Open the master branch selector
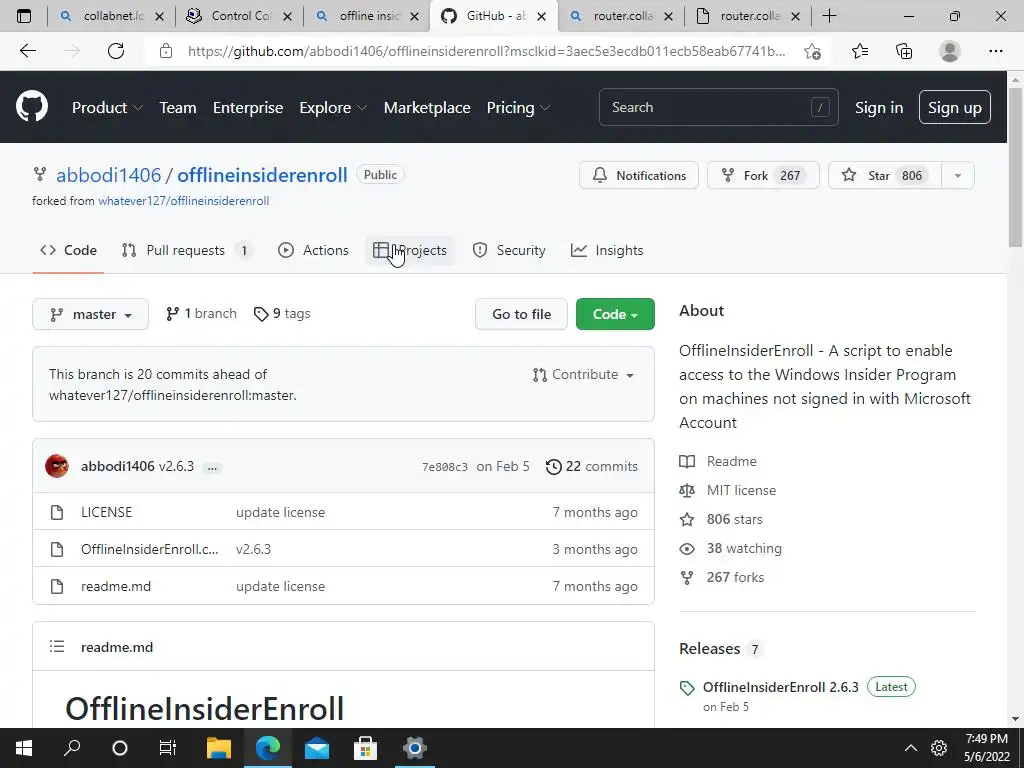The image size is (1024, 768). pos(90,314)
